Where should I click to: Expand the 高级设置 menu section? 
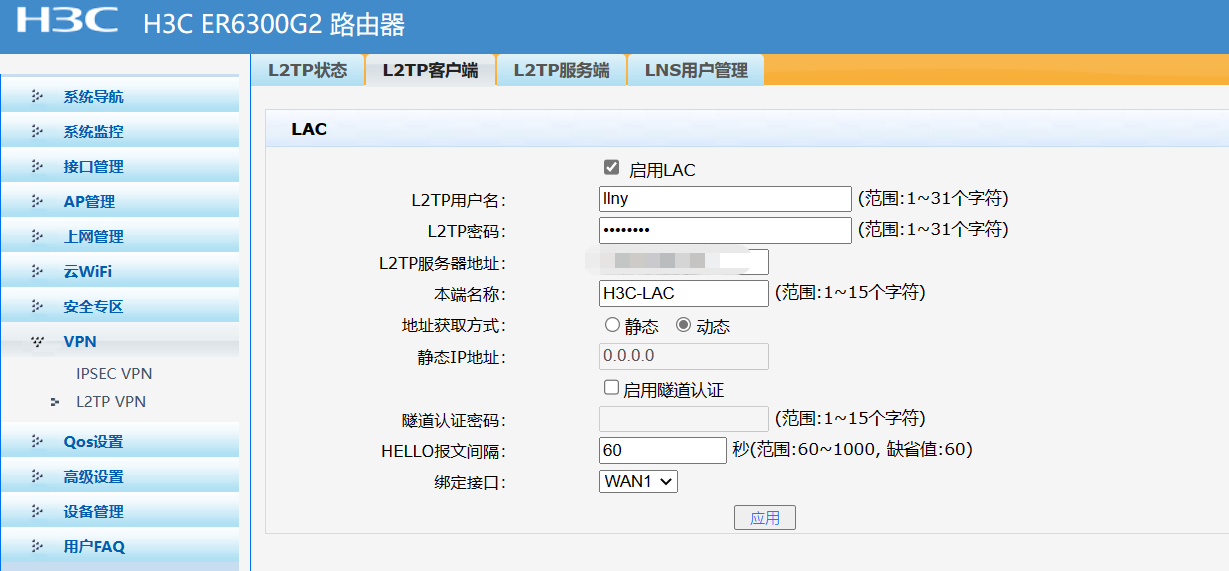pyautogui.click(x=120, y=477)
